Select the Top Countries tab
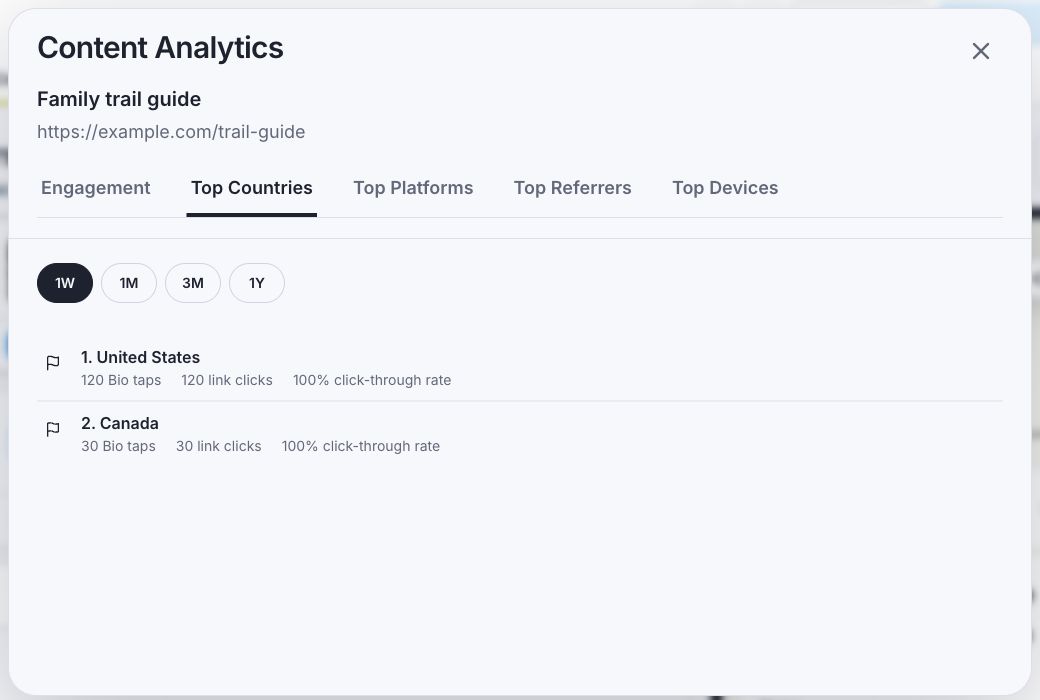Screen dimensions: 1040x700 251,188
